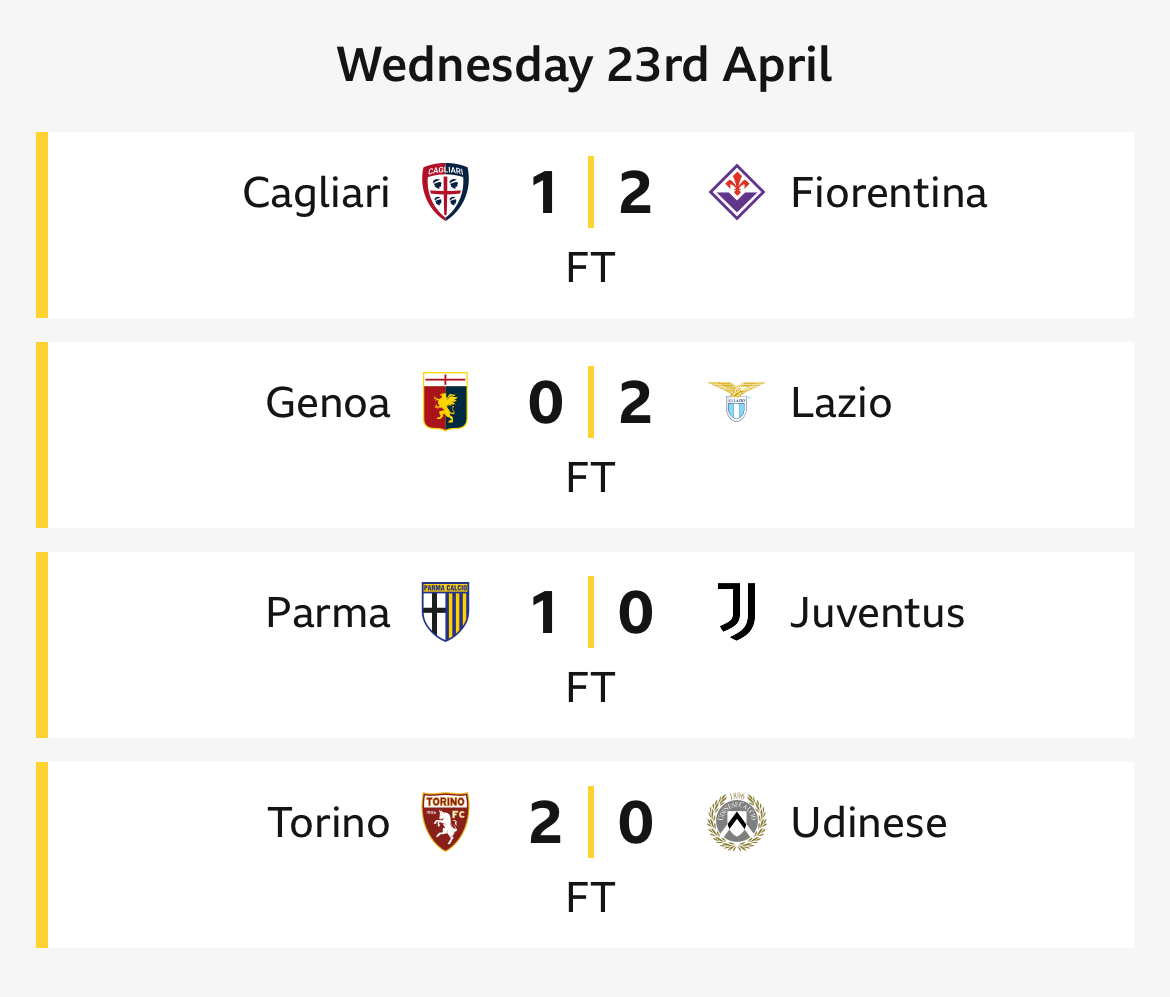
Task: Click FT status under Genoa vs Lazio
Action: (x=591, y=478)
